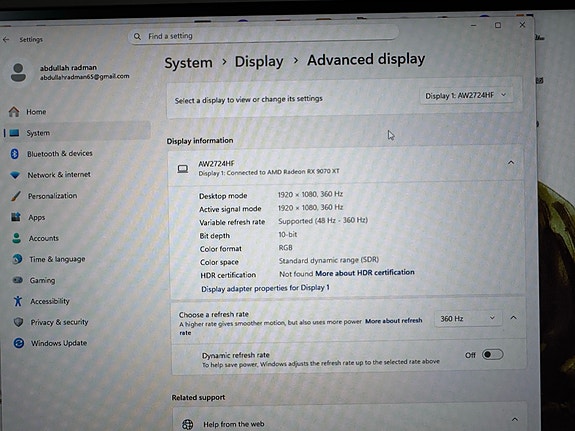The height and width of the screenshot is (431, 575).
Task: Open More about HDR certification link
Action: [x=365, y=273]
